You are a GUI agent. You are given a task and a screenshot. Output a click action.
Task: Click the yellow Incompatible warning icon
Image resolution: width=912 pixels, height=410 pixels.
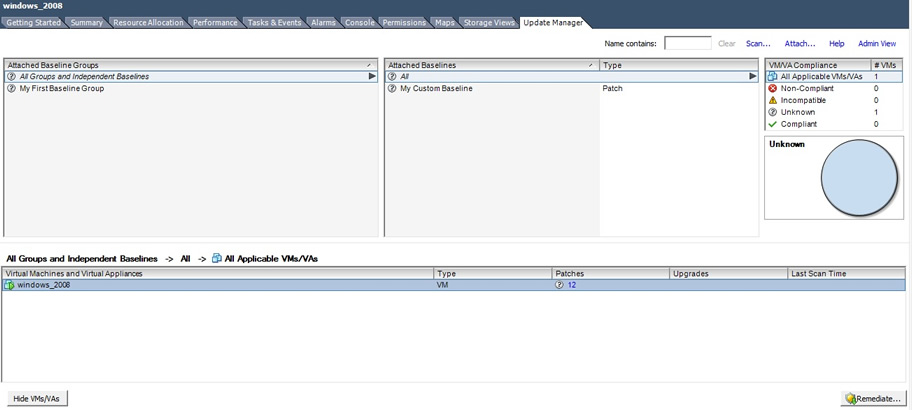(x=772, y=100)
